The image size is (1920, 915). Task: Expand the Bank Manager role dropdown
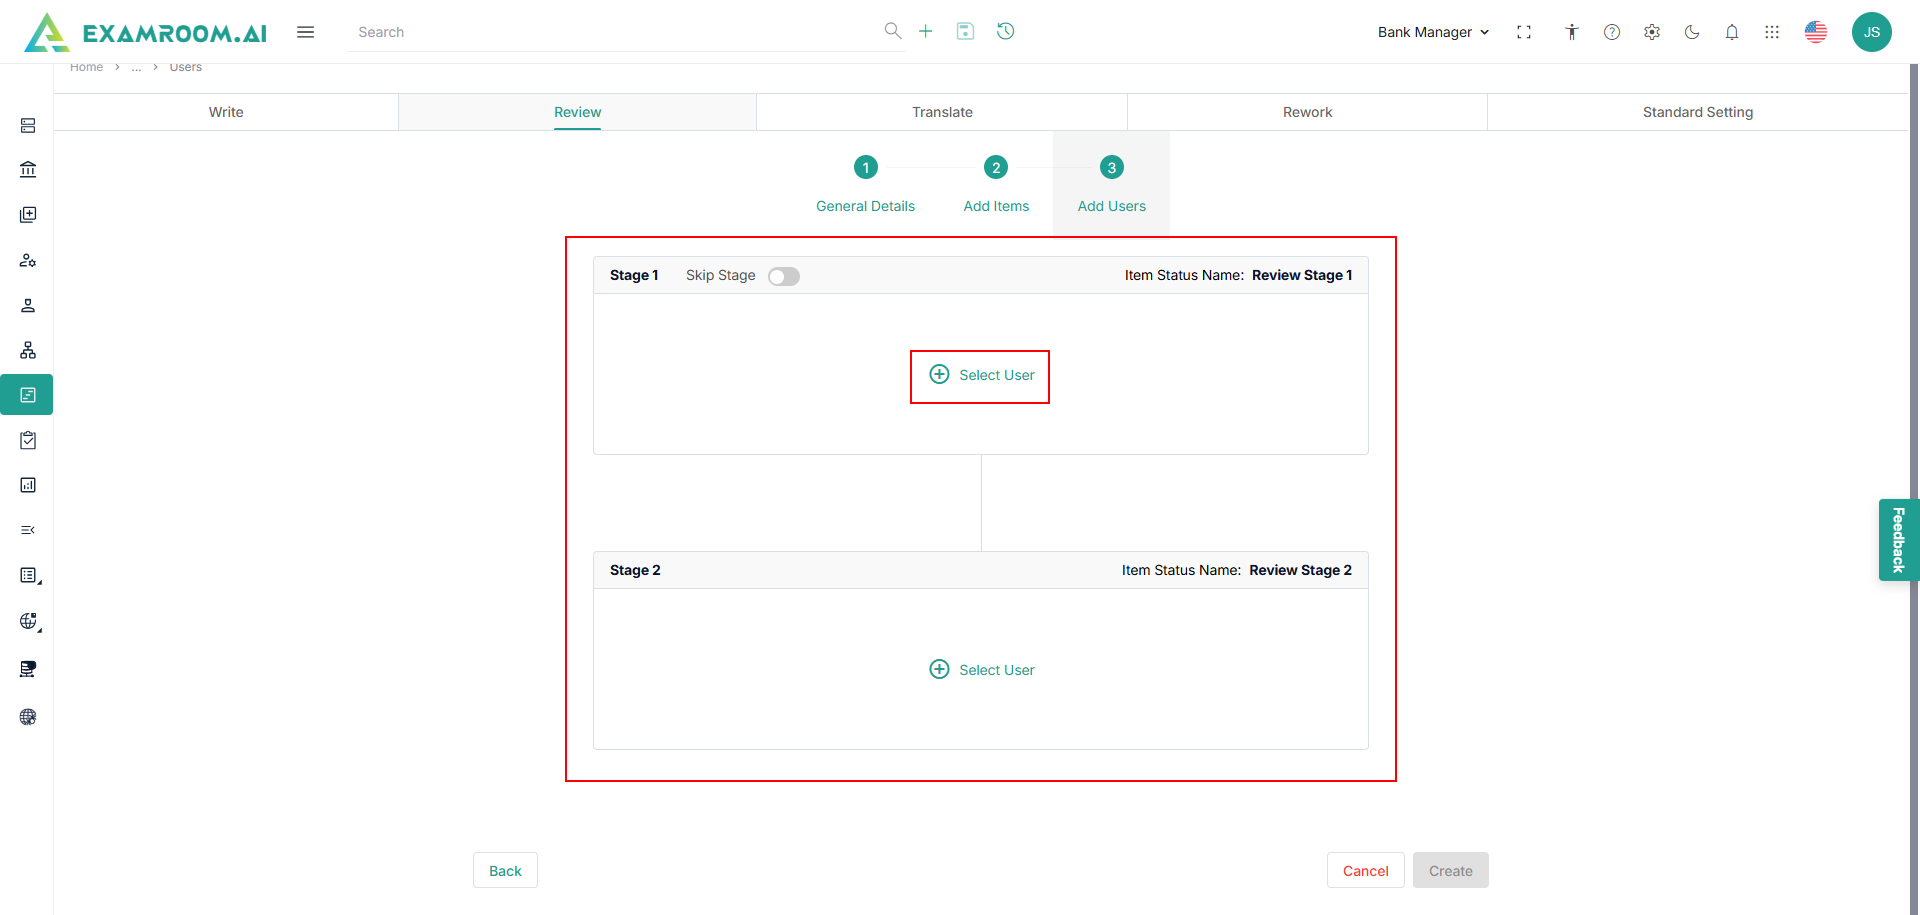click(1433, 32)
